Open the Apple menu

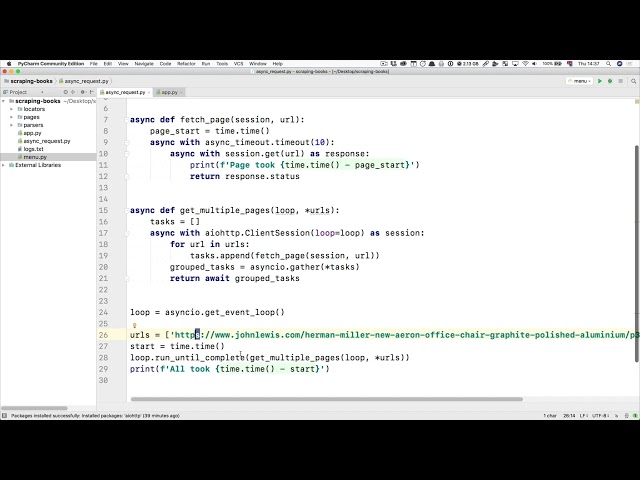[x=9, y=64]
